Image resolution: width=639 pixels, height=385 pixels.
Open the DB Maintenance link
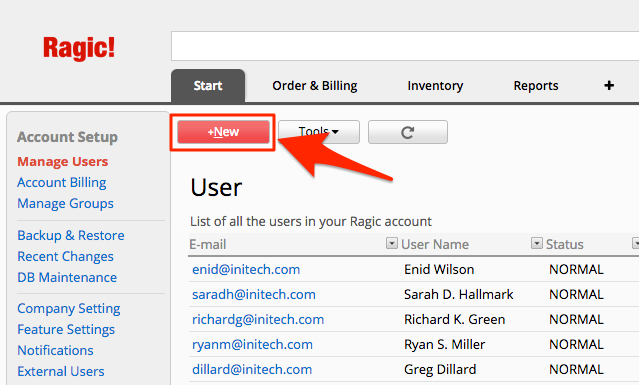click(67, 277)
